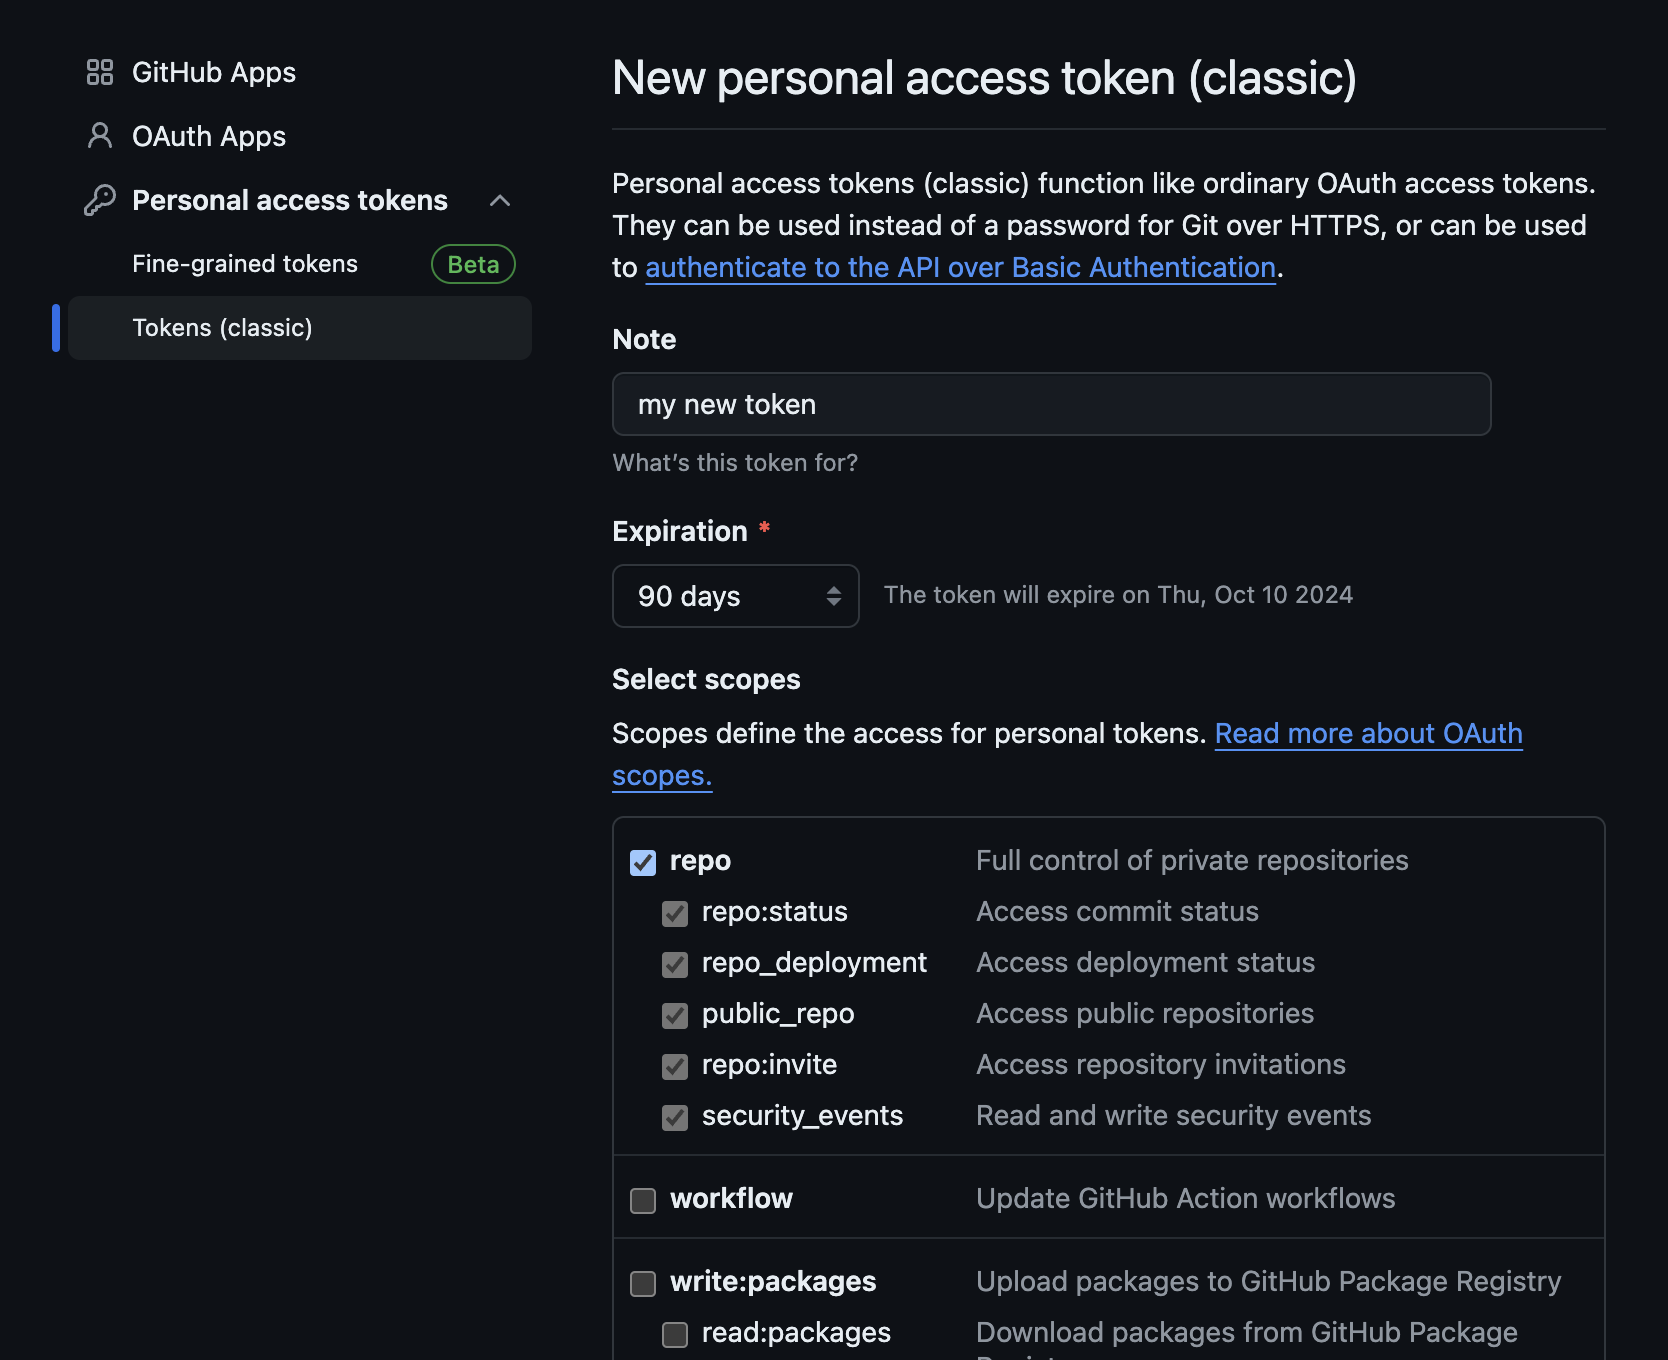Image resolution: width=1668 pixels, height=1360 pixels.
Task: Click the Personal access tokens key icon
Action: (100, 200)
